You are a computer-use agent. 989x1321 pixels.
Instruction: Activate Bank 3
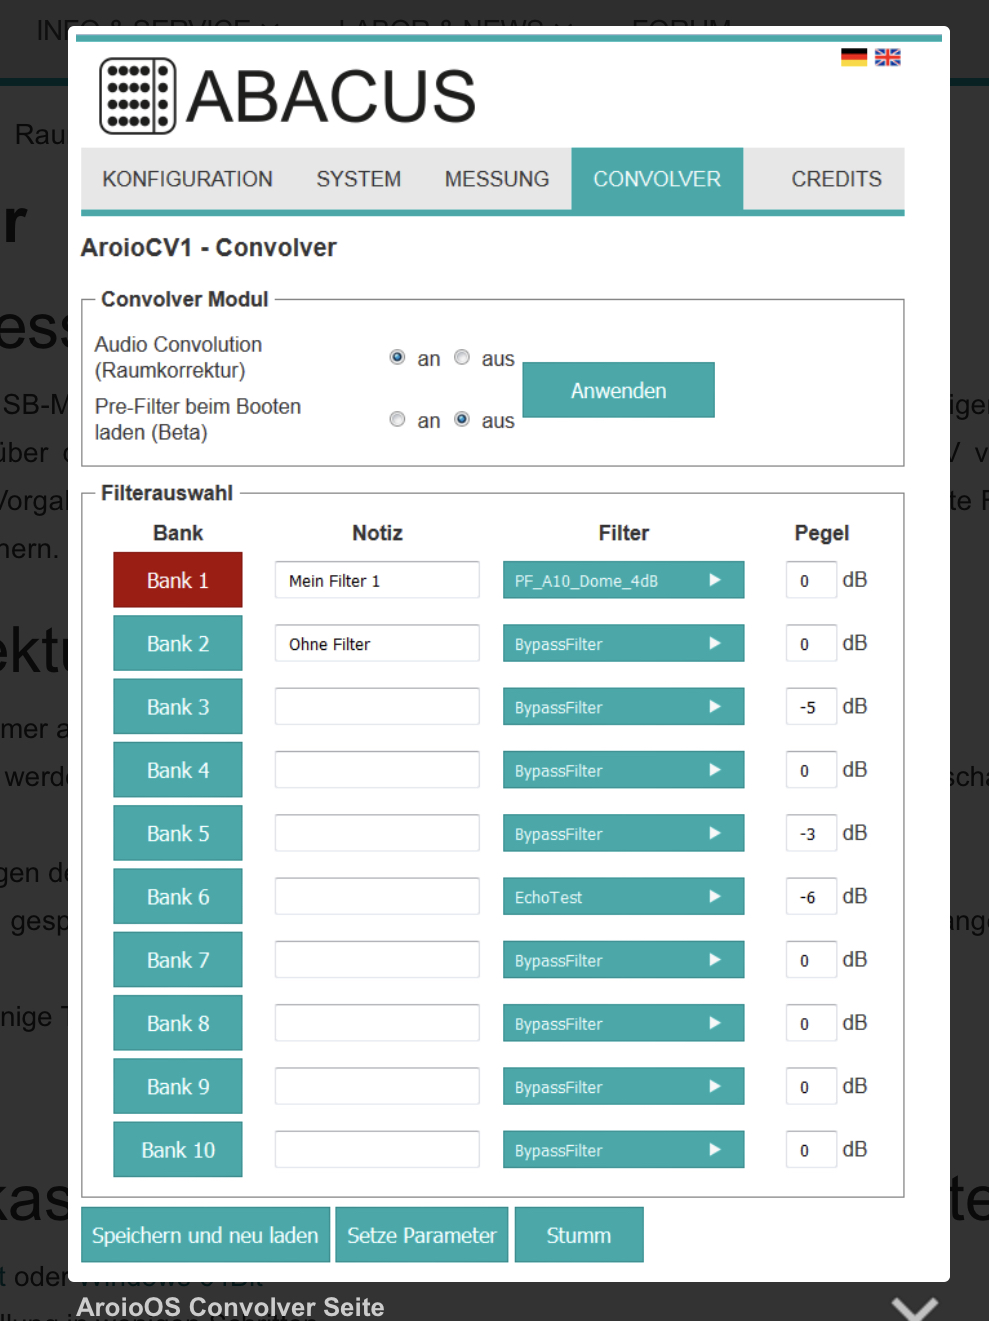pos(178,707)
